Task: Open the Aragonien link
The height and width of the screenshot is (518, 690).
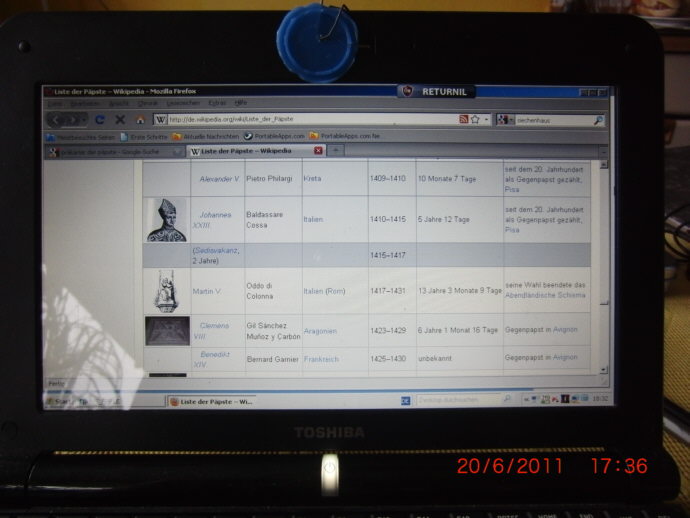Action: 319,331
